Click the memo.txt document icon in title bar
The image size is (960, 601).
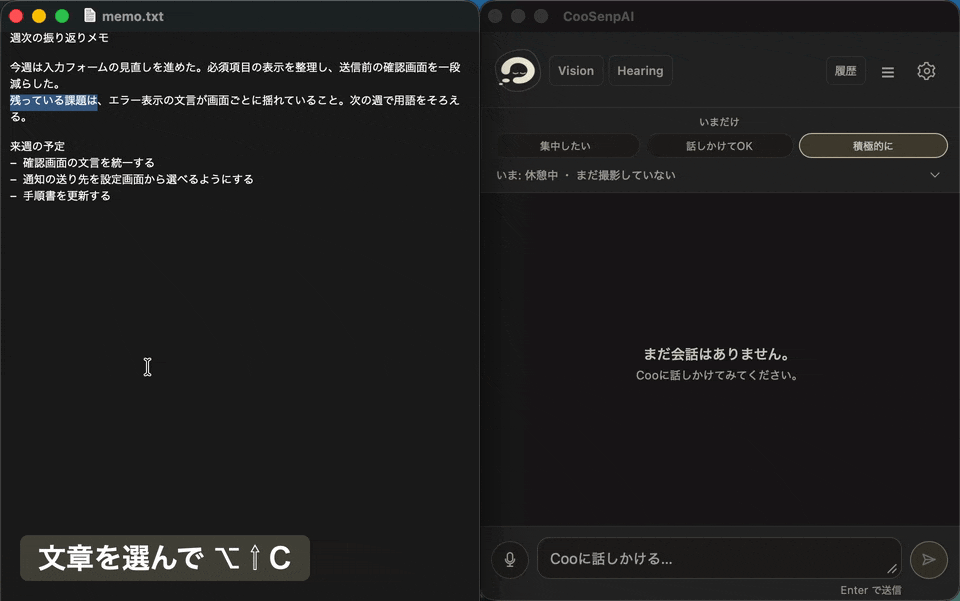[x=90, y=16]
